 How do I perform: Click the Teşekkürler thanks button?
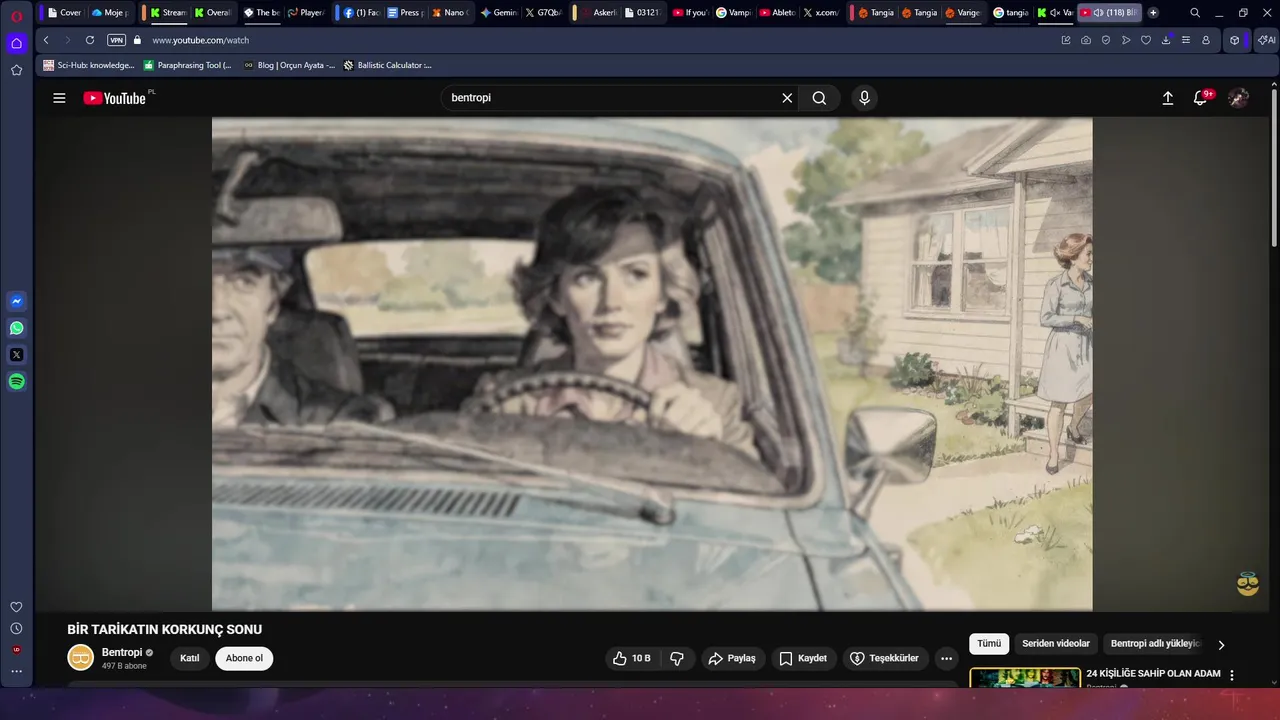(884, 658)
